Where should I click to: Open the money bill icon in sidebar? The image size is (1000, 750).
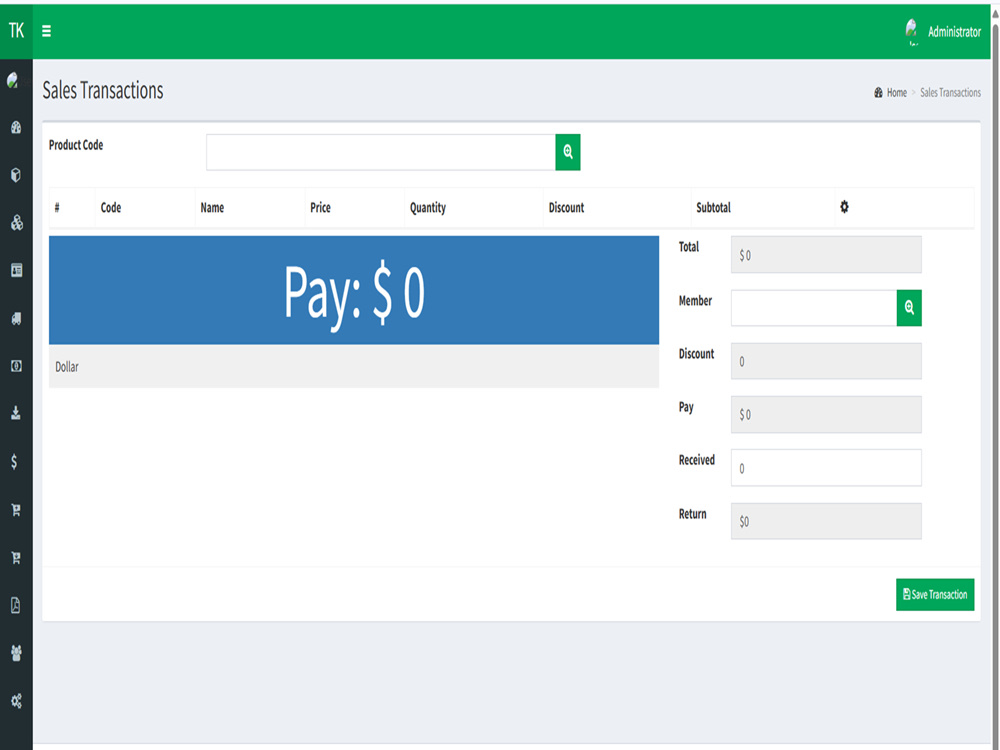click(16, 365)
